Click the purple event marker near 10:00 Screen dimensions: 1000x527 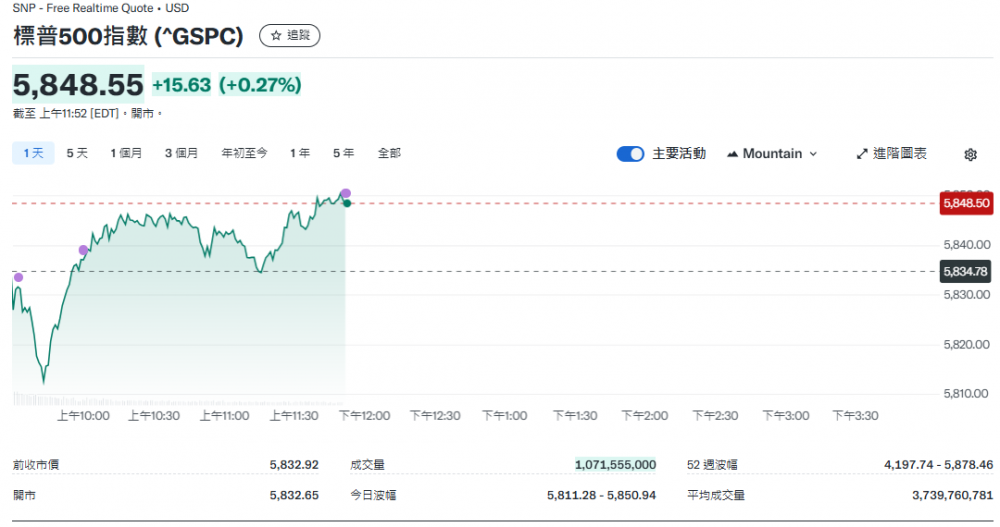coord(83,250)
